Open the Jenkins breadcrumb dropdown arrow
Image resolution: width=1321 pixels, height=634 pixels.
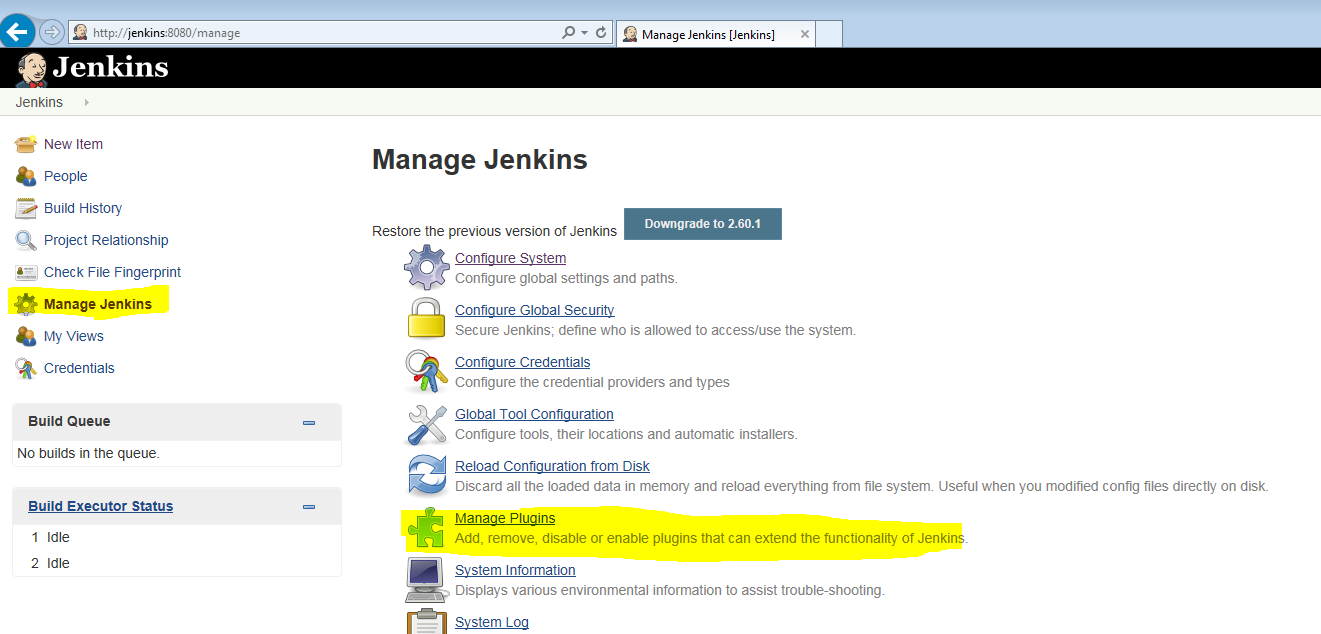86,102
